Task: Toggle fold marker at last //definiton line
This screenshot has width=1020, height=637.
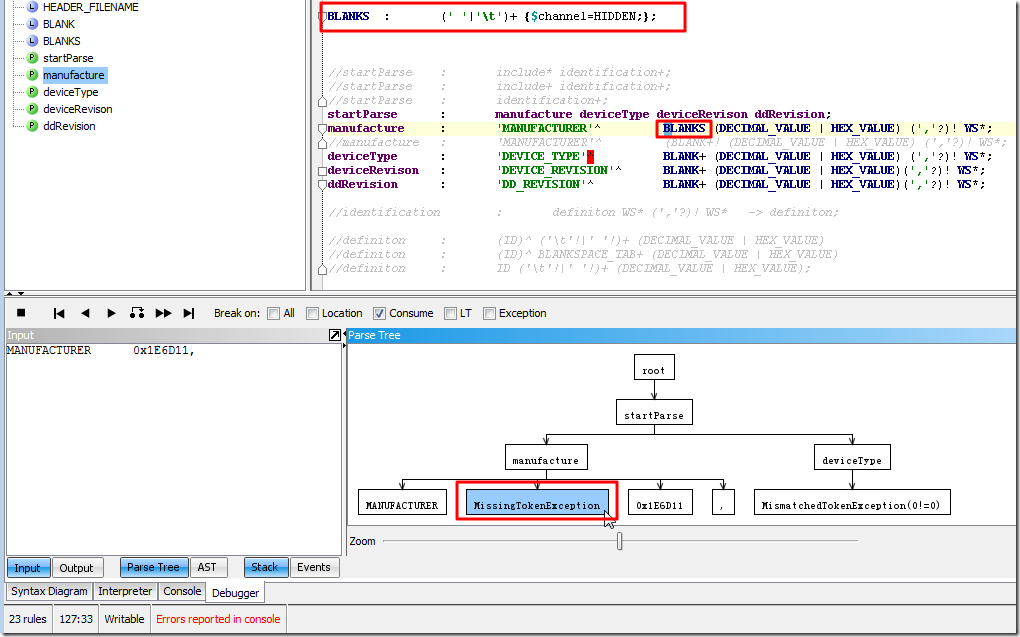Action: tap(322, 269)
